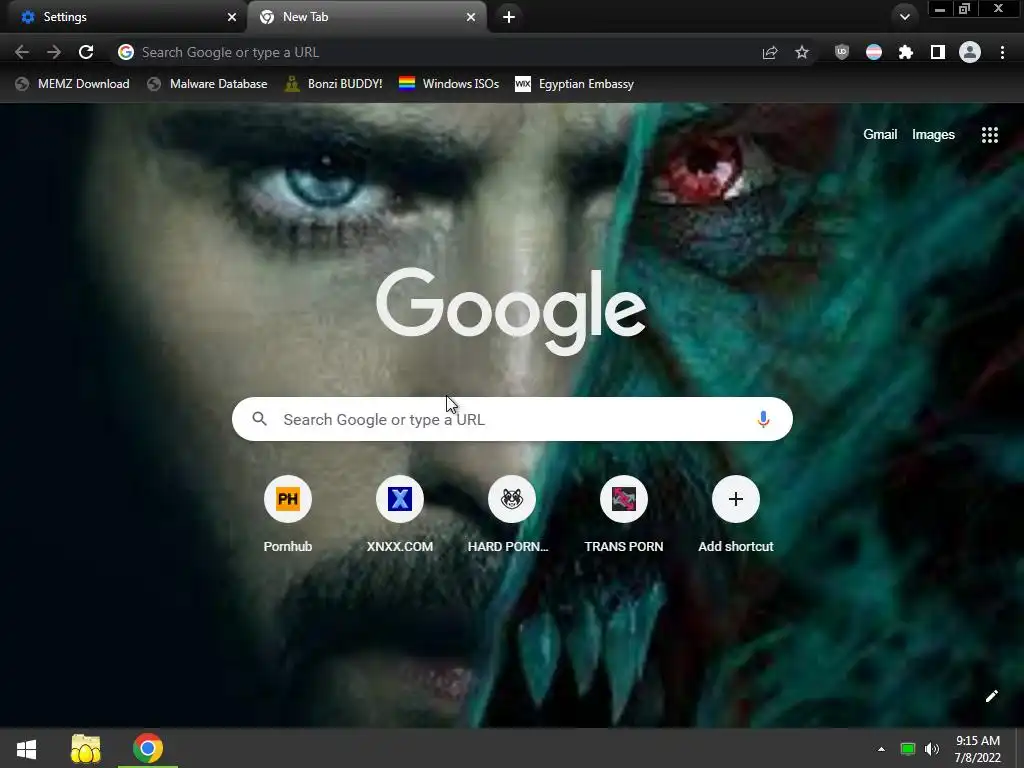Open the Malware Database bookmark
Viewport: 1024px width, 768px height.
point(207,84)
